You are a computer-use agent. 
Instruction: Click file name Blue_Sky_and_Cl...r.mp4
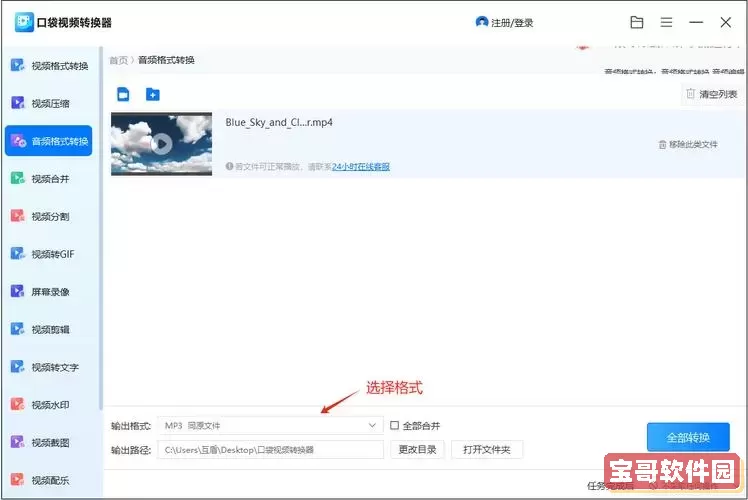279,123
